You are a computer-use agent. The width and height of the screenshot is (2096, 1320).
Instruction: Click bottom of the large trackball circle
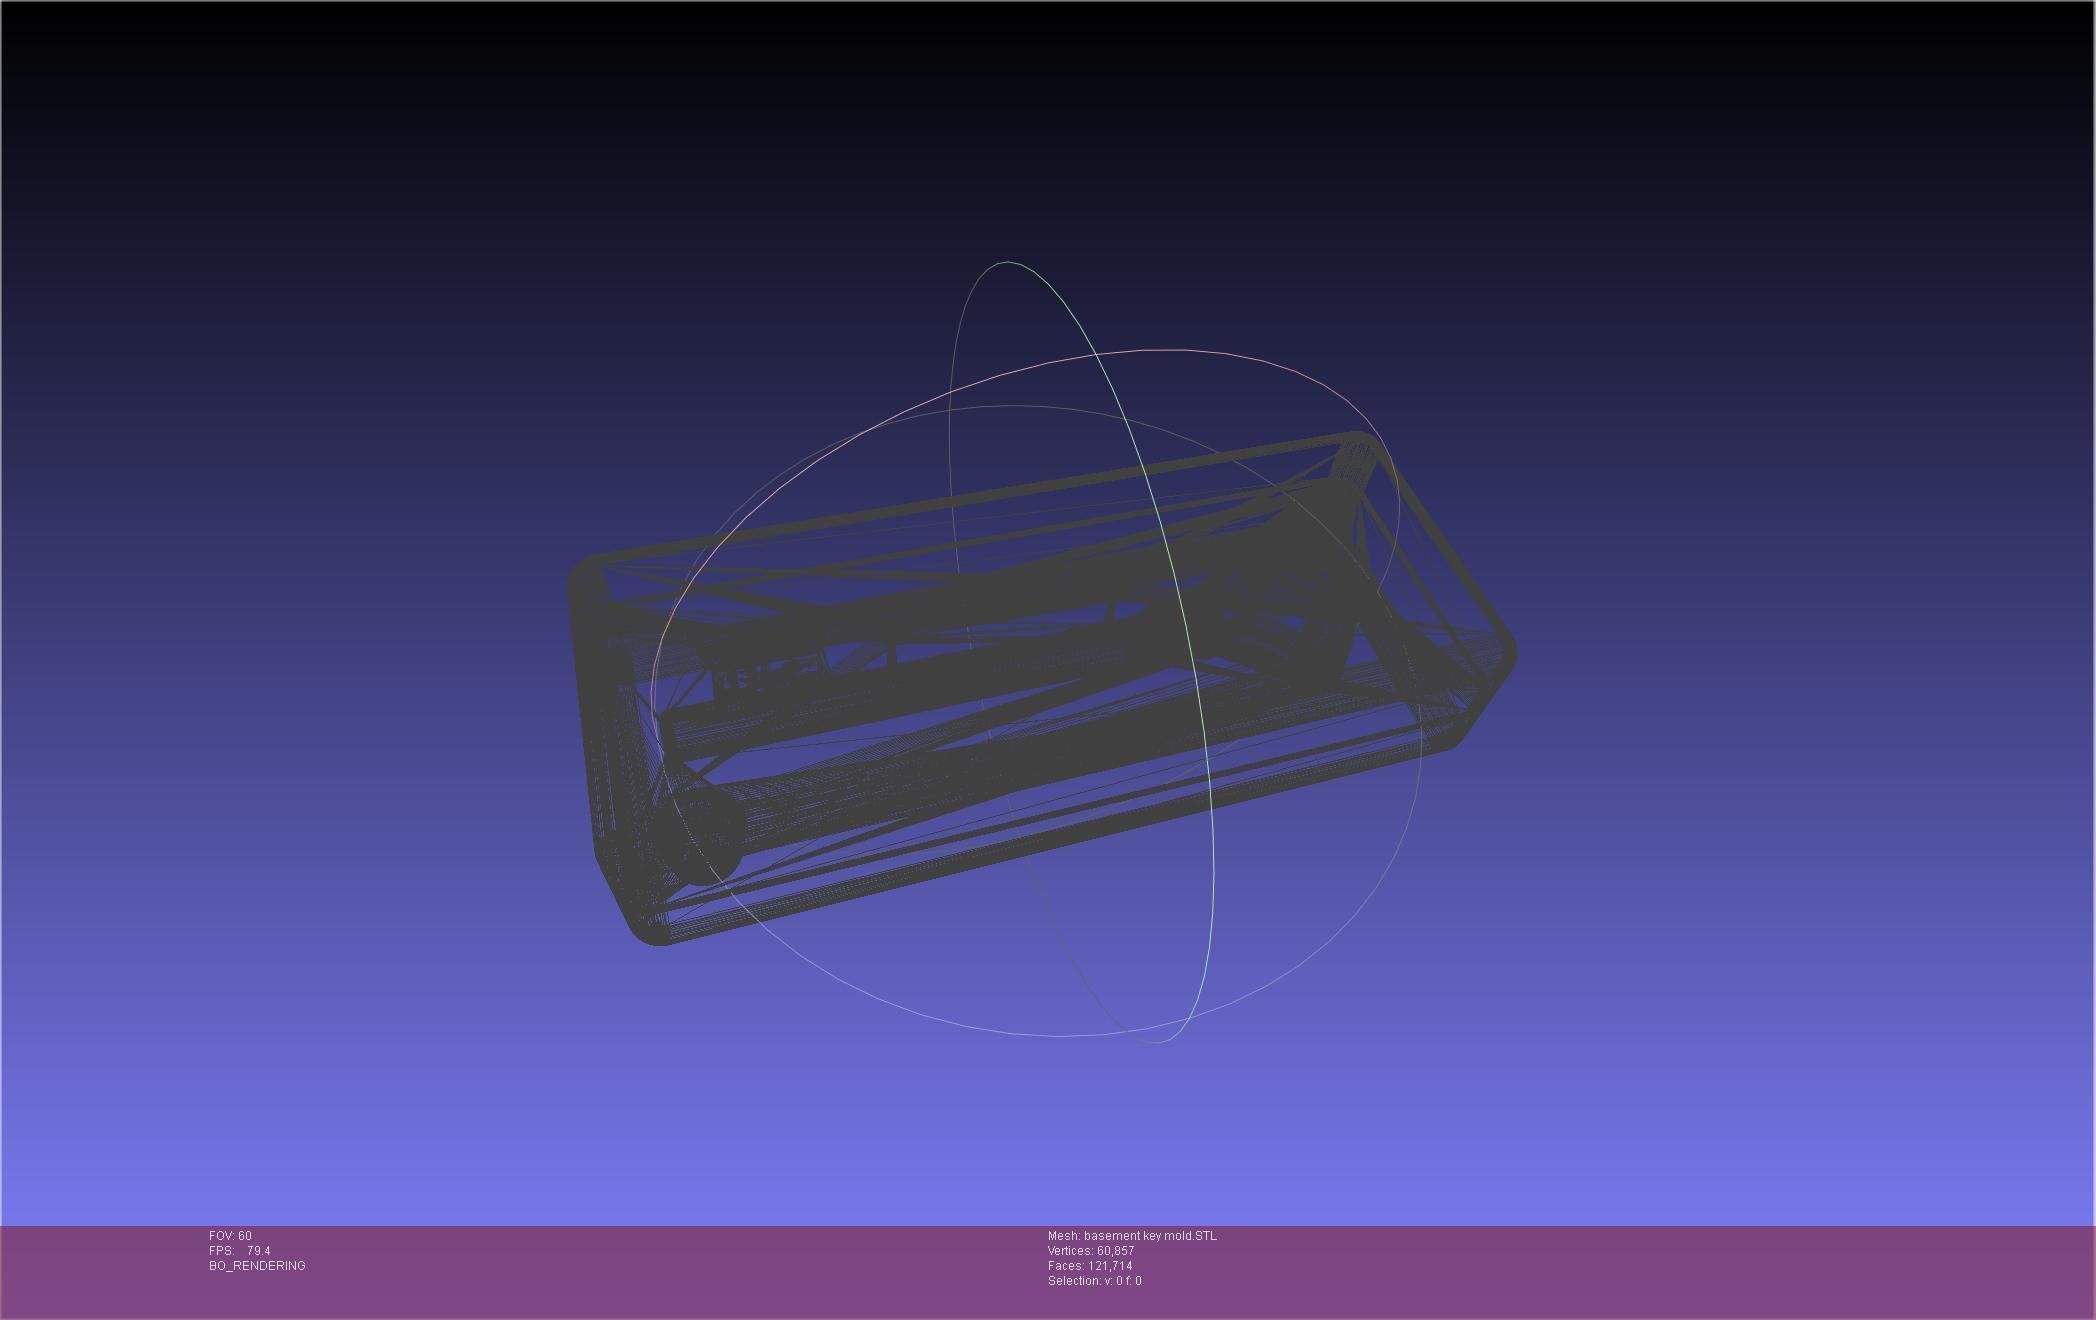coord(1060,1036)
